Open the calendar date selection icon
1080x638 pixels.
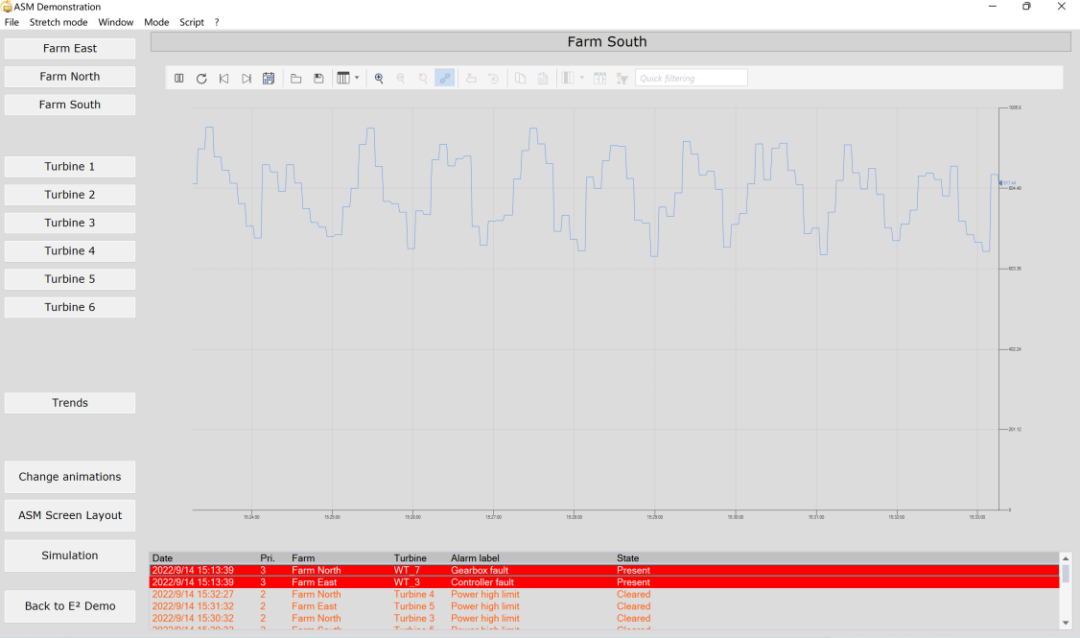point(268,78)
